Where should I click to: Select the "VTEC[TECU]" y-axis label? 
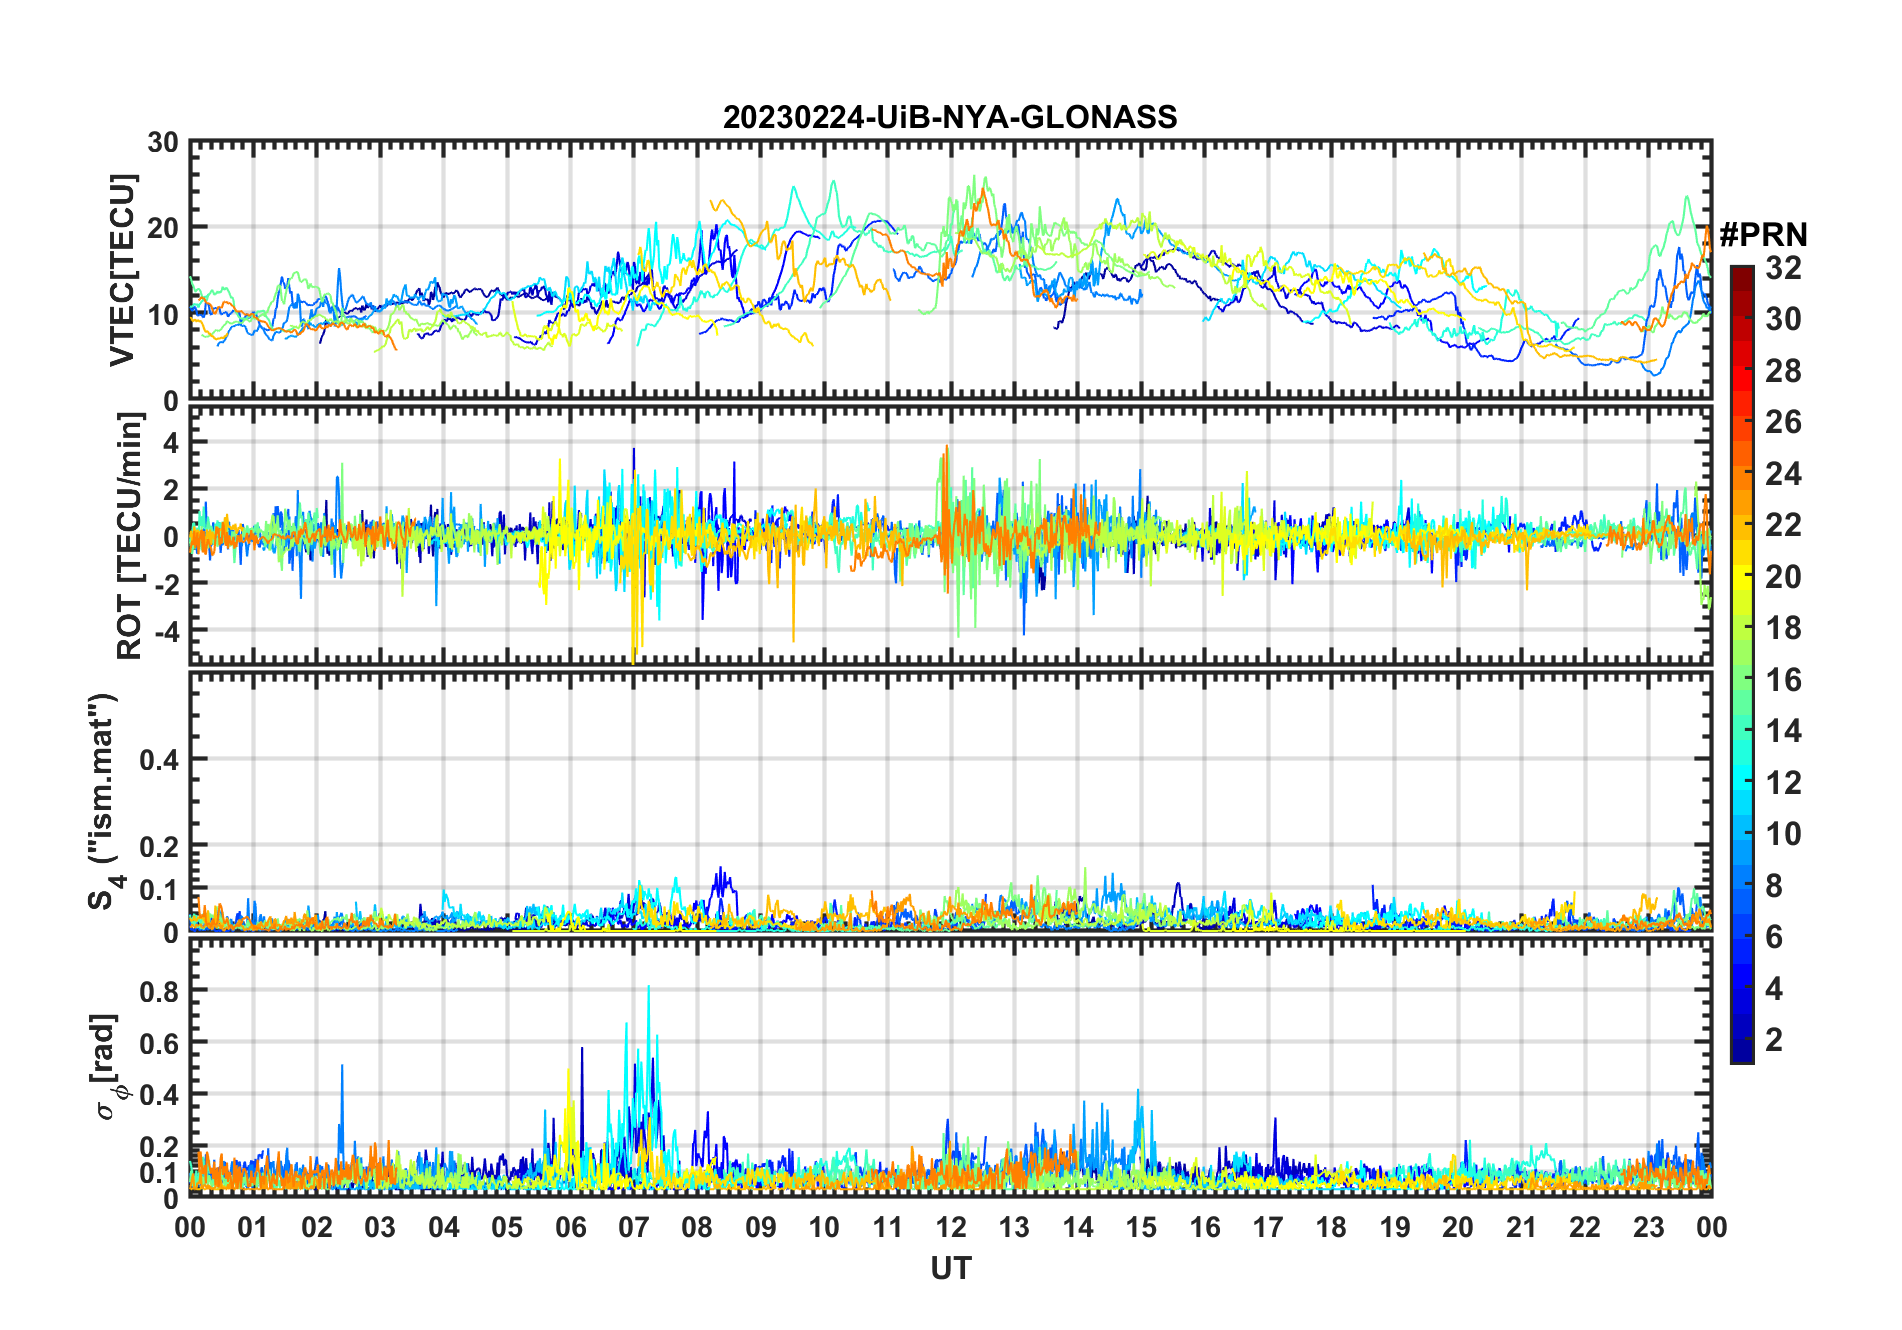122,270
